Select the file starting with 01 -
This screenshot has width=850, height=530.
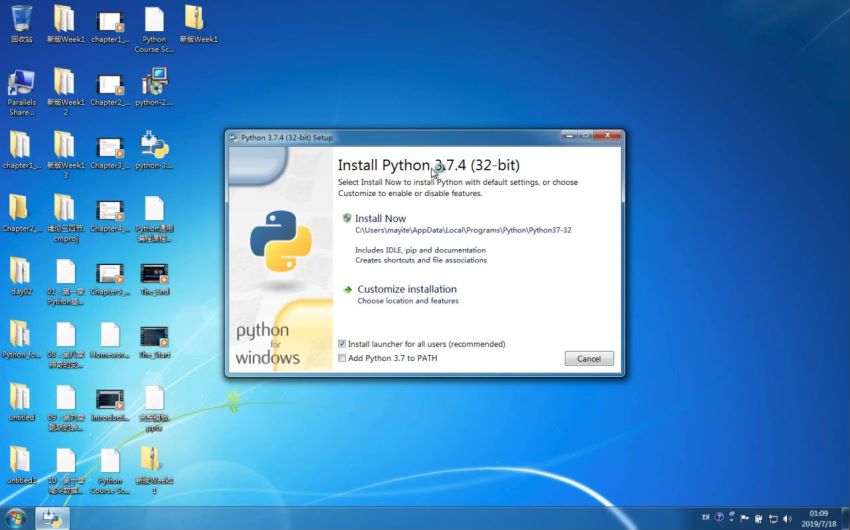click(x=65, y=281)
